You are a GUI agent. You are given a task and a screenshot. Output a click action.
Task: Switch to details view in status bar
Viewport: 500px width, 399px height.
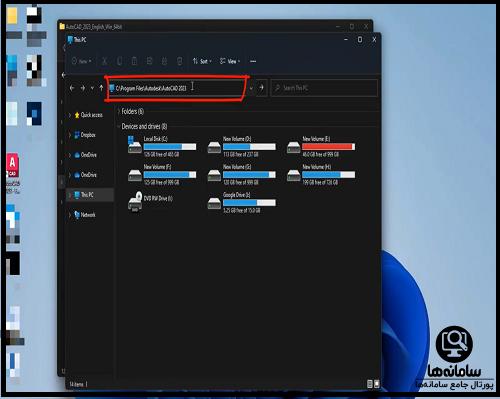point(369,384)
